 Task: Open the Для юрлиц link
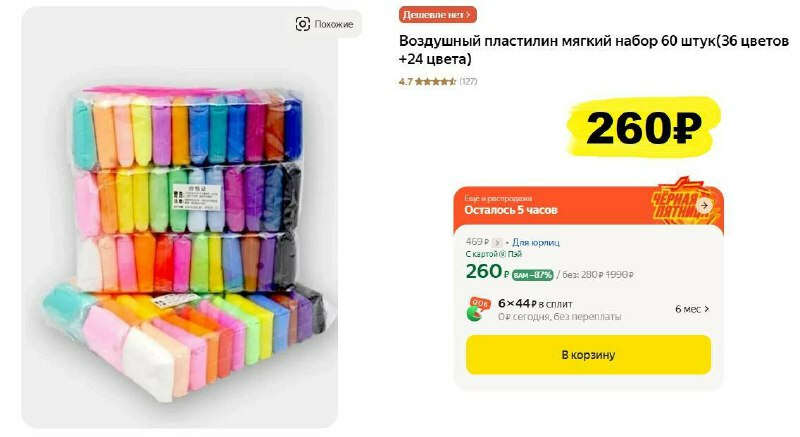click(536, 243)
